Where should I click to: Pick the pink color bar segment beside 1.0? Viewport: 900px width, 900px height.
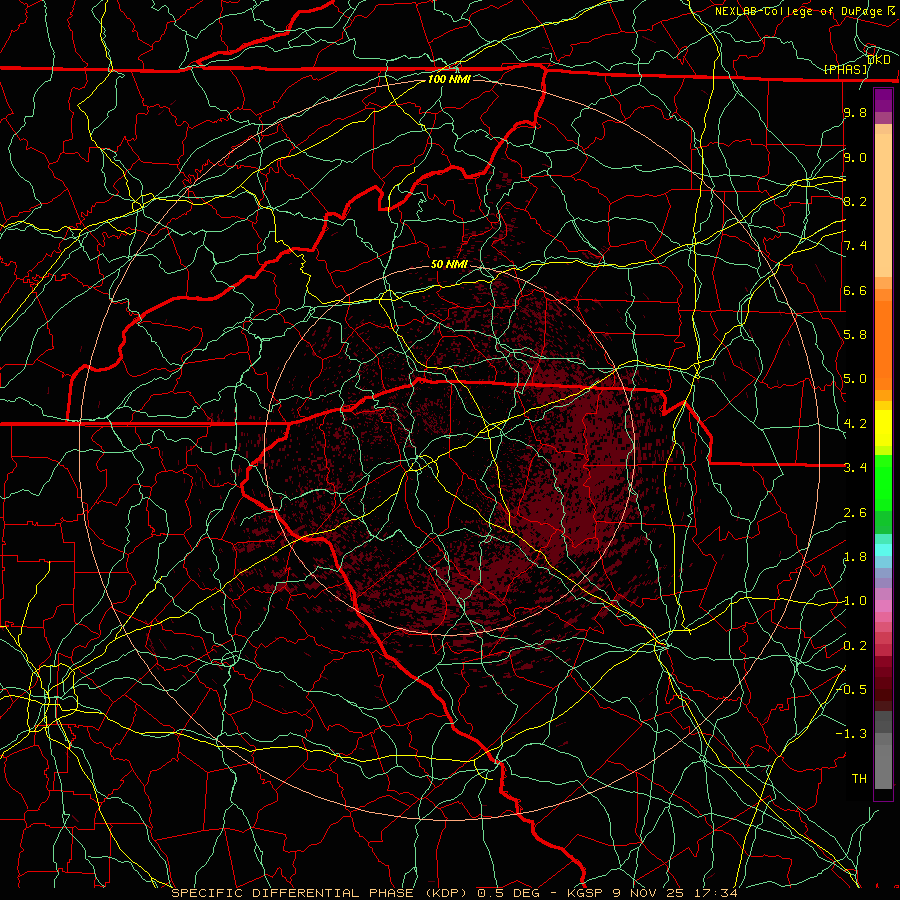[x=883, y=606]
